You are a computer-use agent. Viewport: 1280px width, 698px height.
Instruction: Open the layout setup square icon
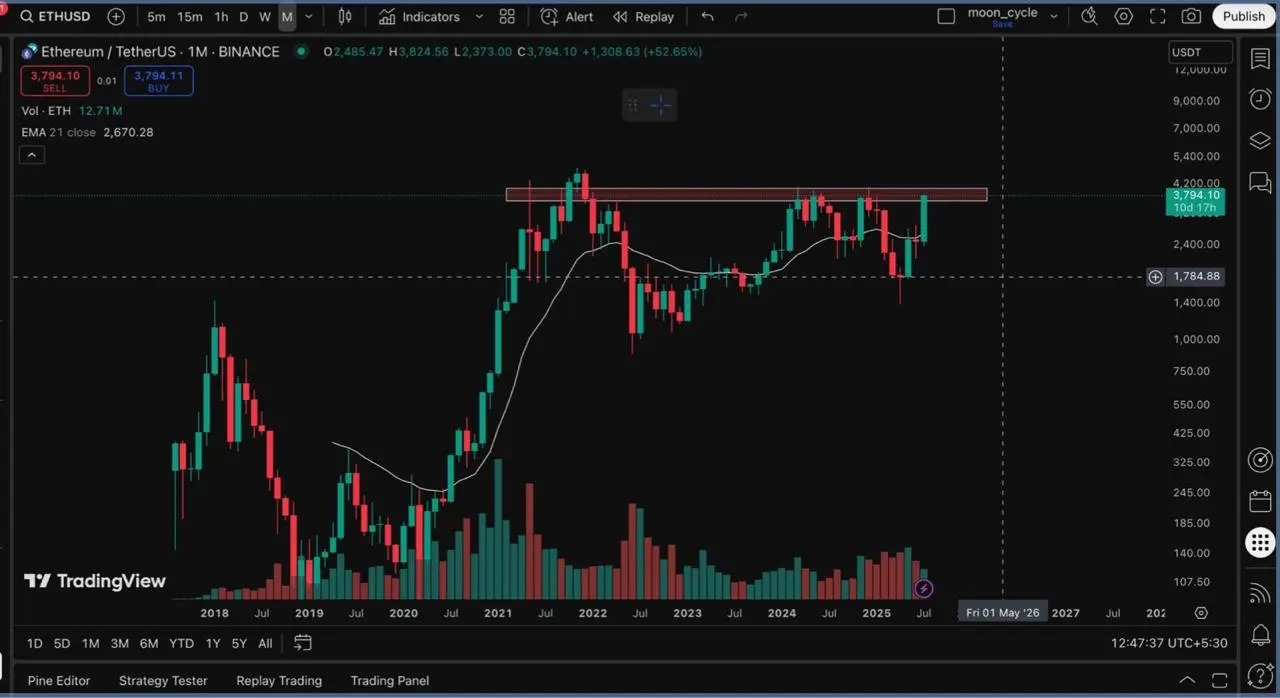(946, 16)
